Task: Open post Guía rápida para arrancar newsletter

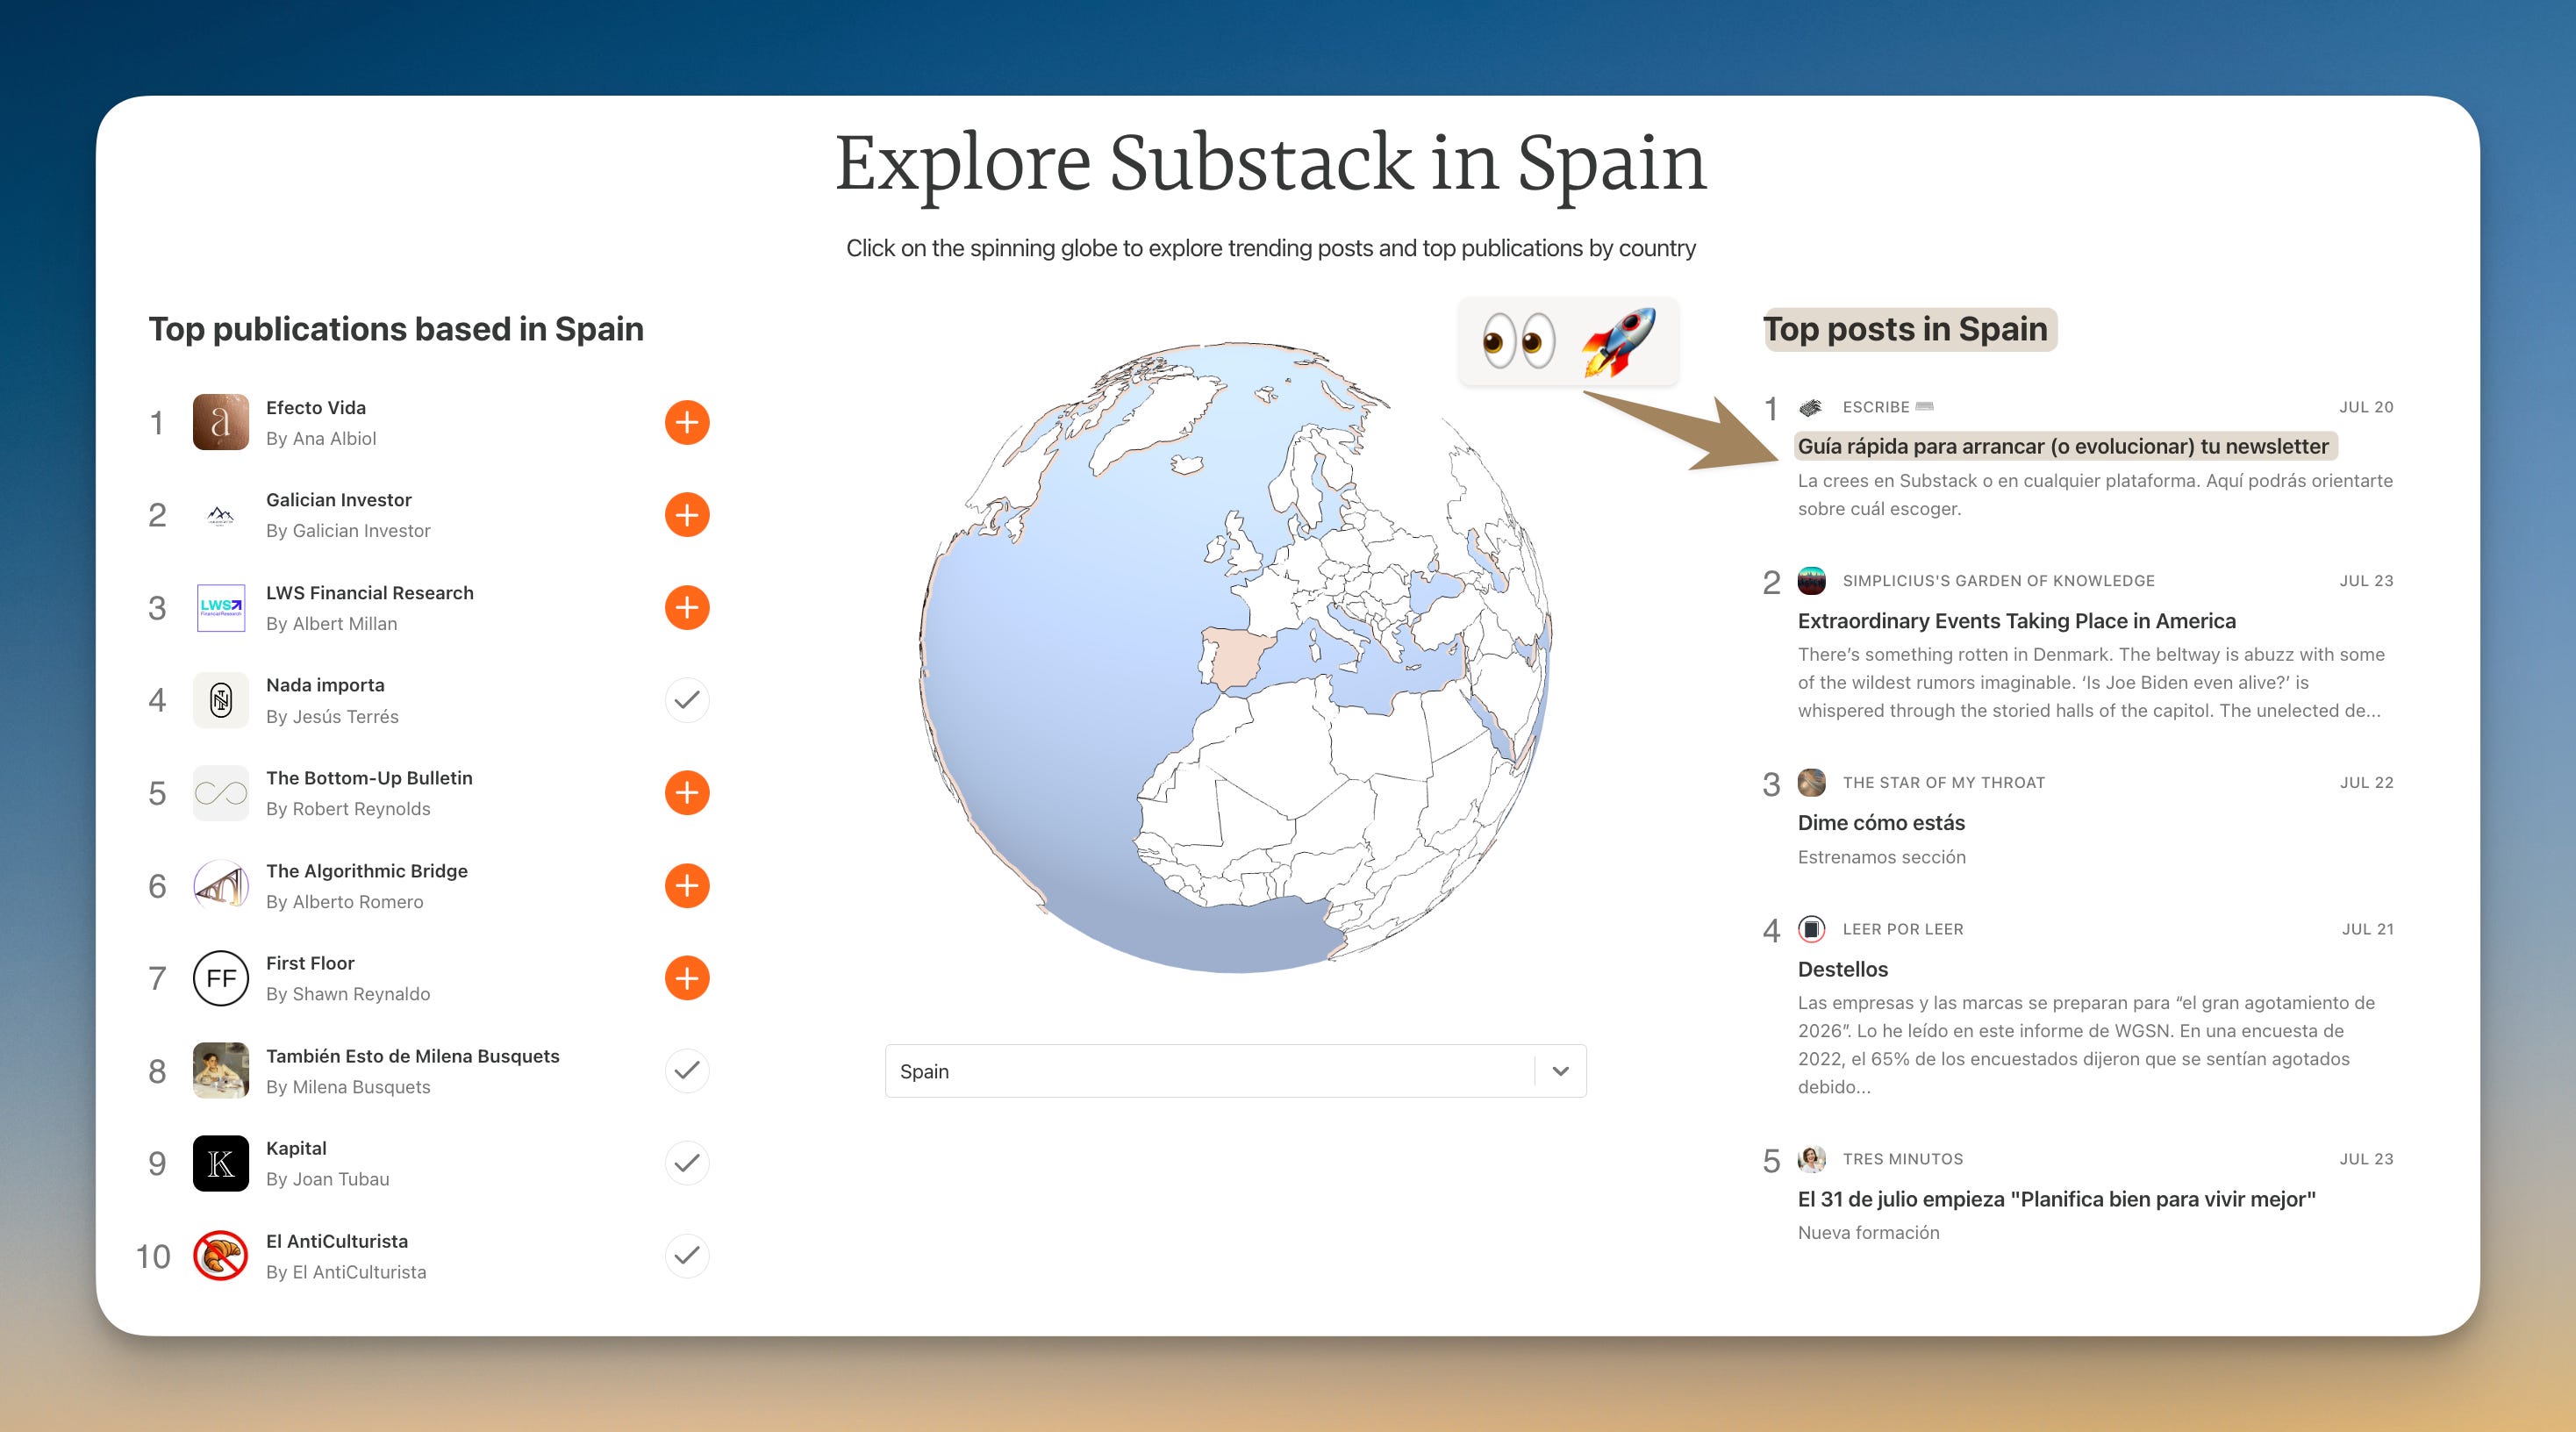Action: tap(2062, 446)
